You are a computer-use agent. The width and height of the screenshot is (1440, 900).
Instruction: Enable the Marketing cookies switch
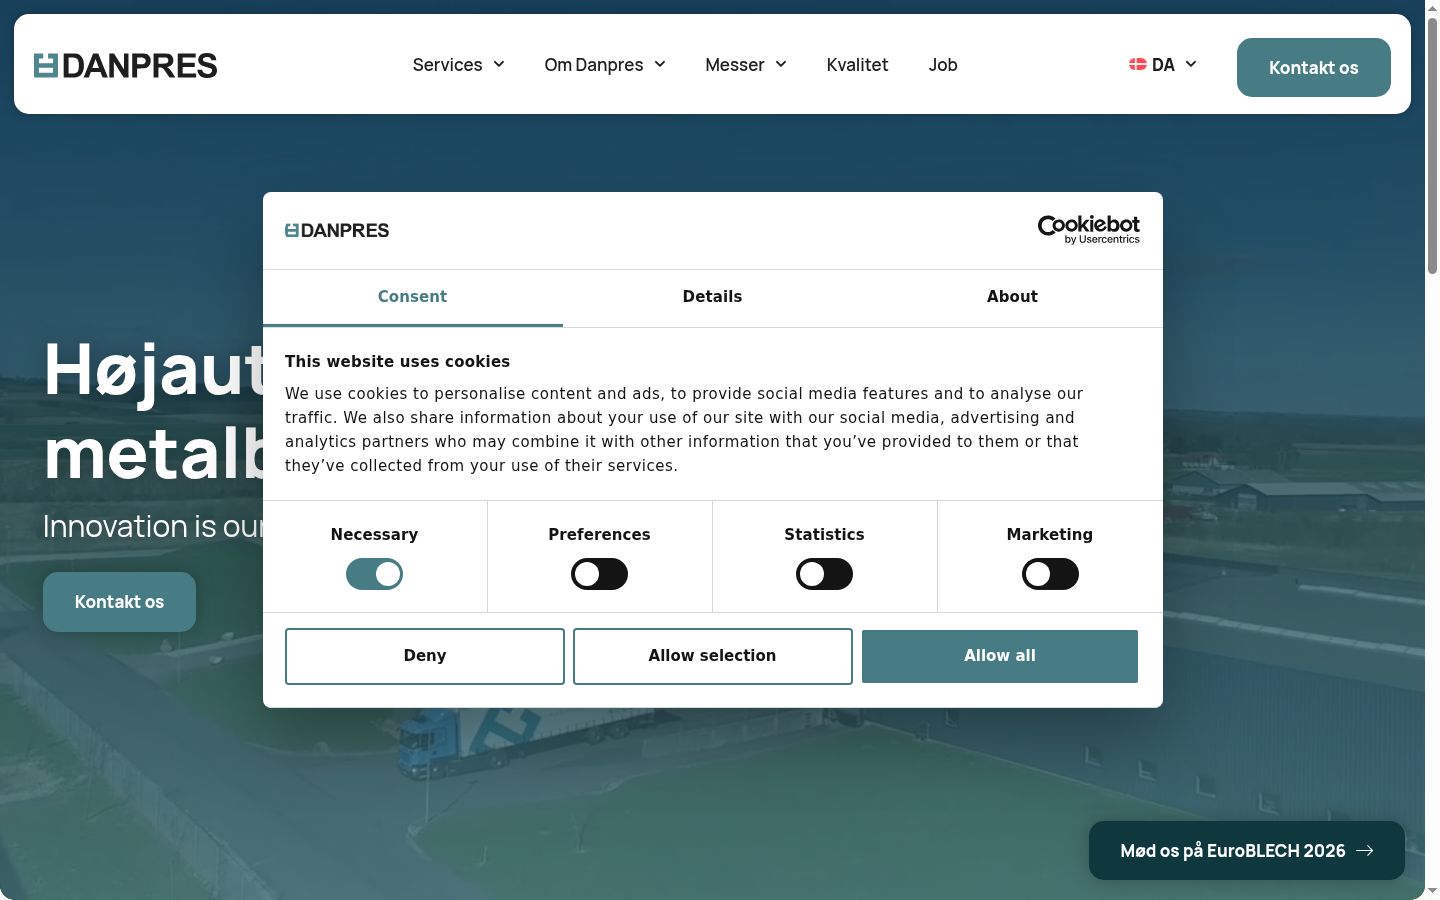coord(1050,574)
